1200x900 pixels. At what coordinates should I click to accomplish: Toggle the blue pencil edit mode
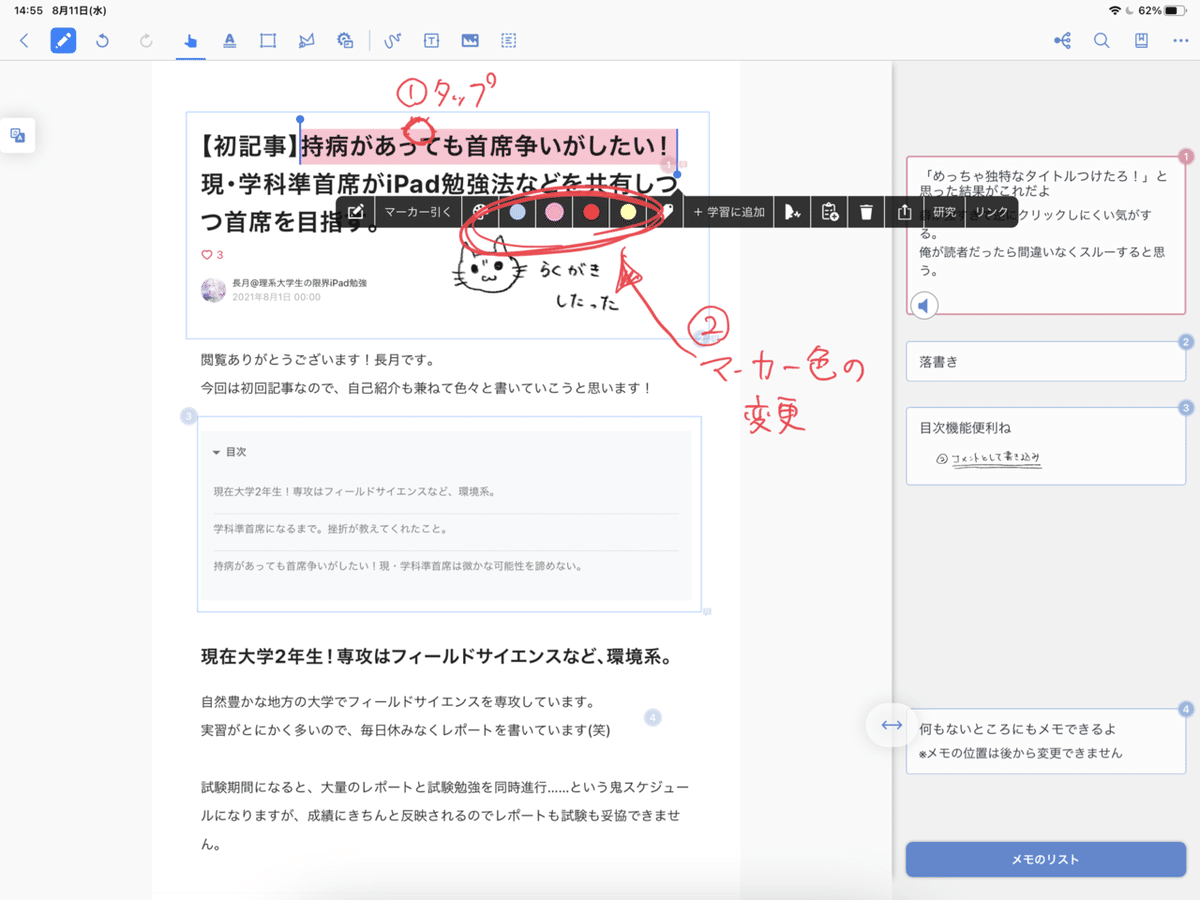[63, 41]
